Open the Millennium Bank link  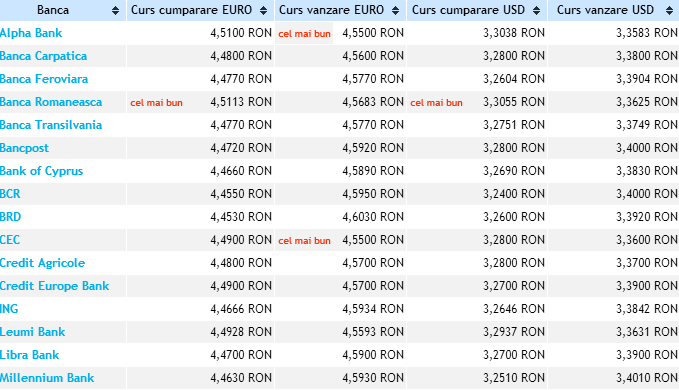[47, 378]
